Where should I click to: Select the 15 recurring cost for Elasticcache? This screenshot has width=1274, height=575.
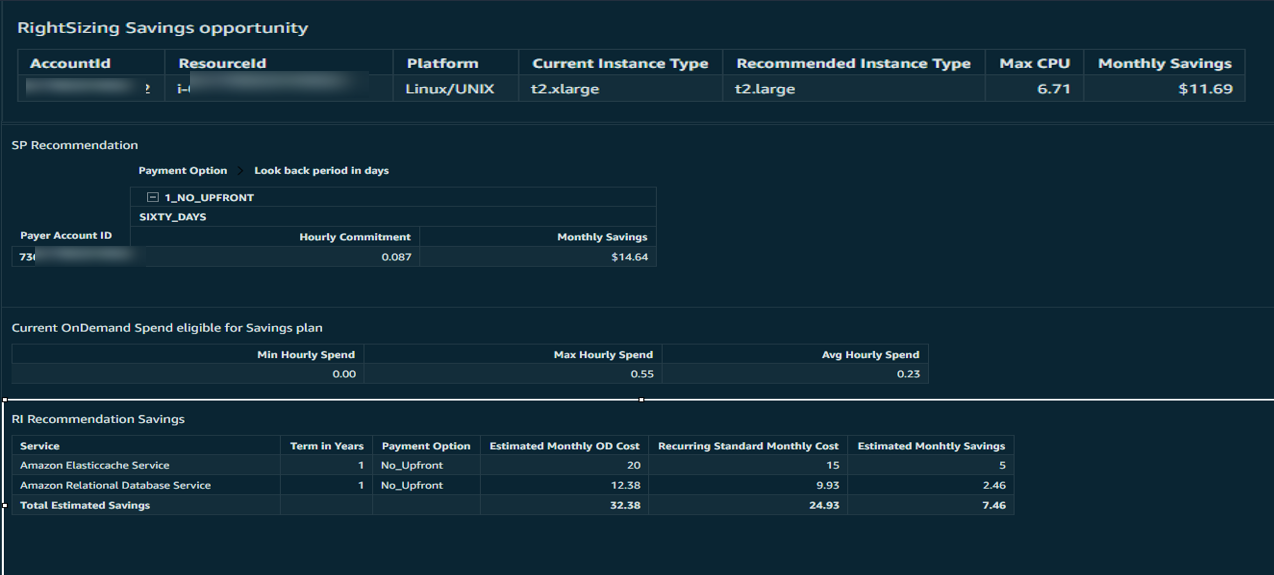click(x=832, y=465)
